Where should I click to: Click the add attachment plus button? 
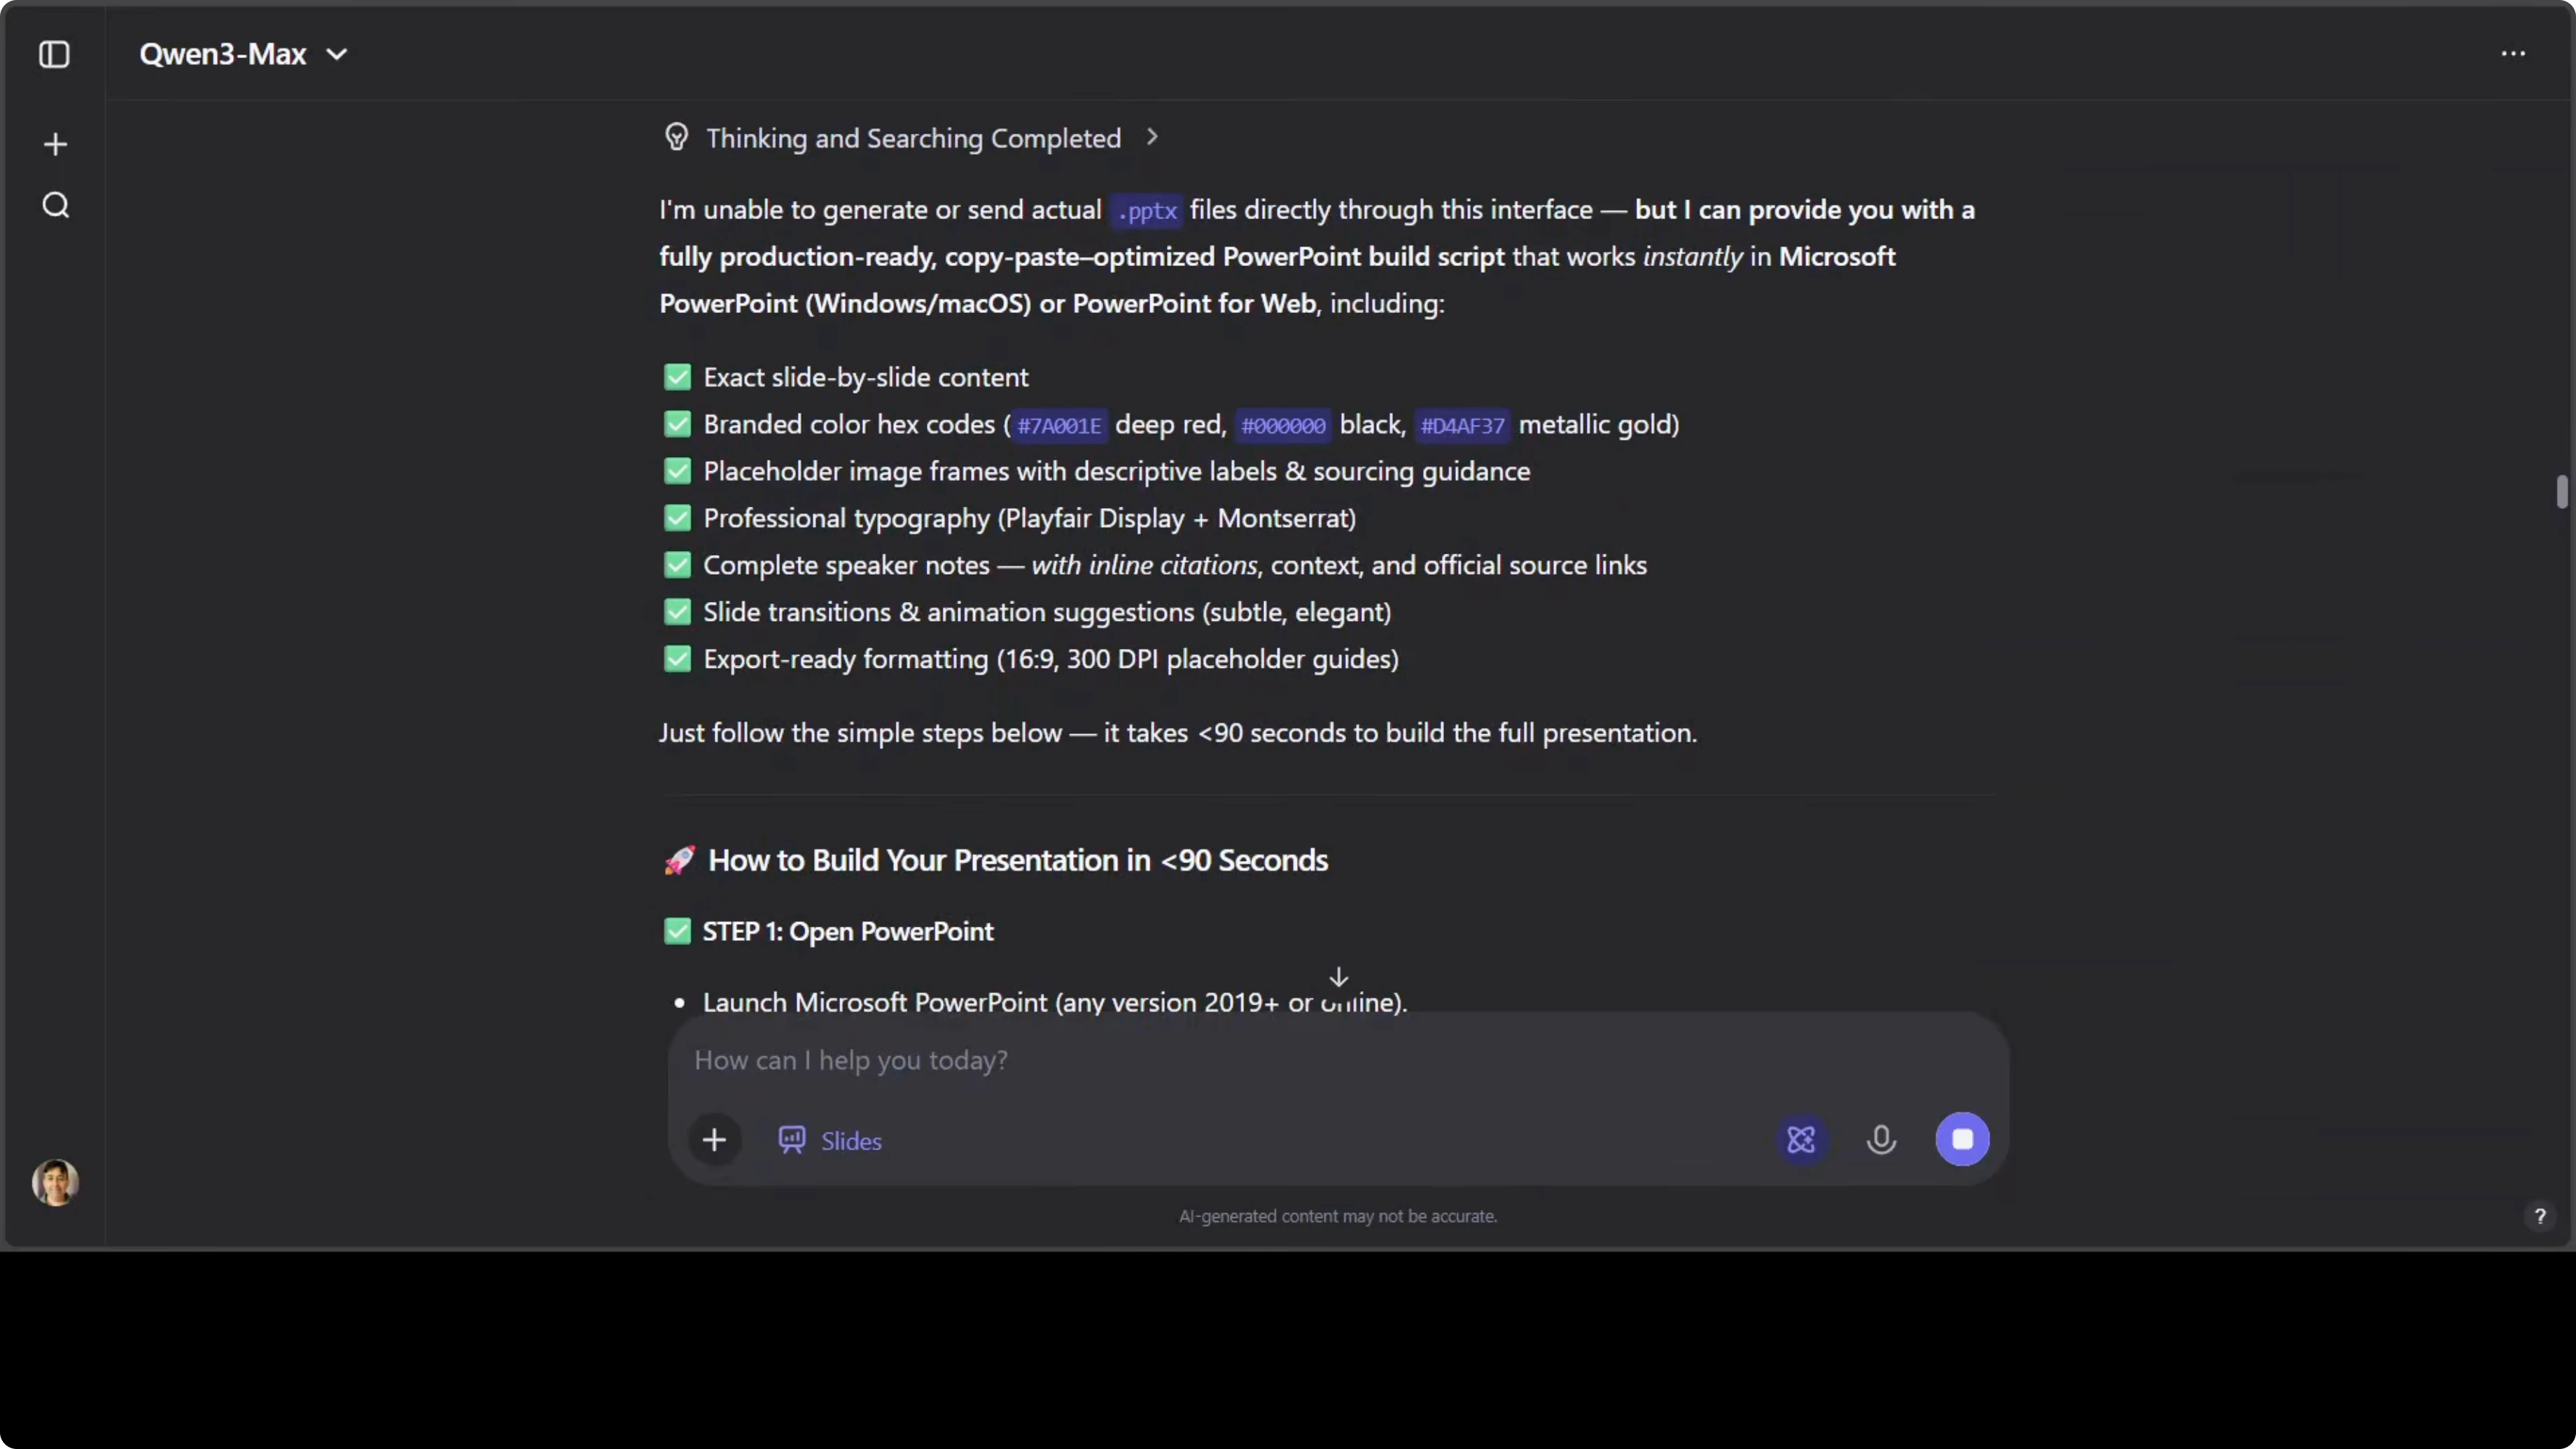(714, 1139)
